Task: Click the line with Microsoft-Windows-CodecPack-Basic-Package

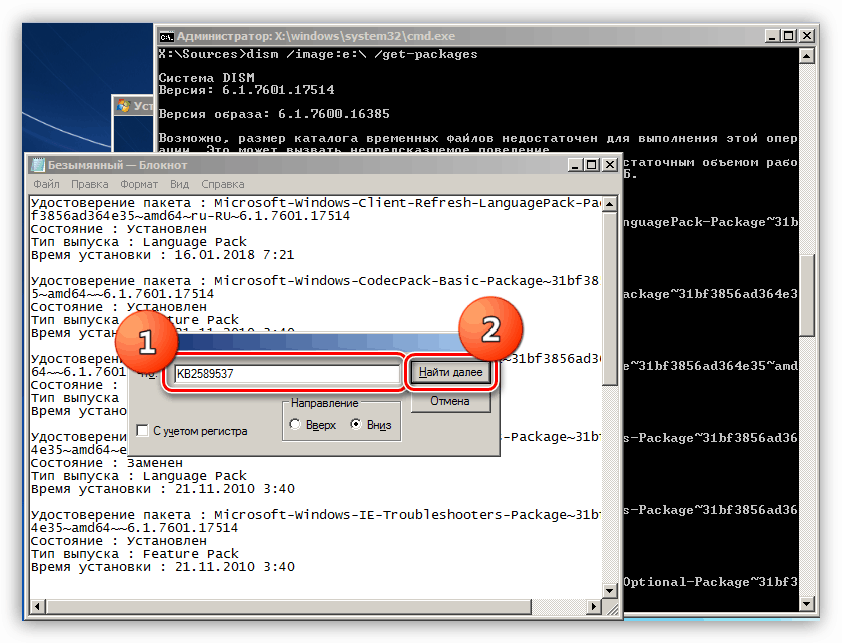Action: click(315, 281)
